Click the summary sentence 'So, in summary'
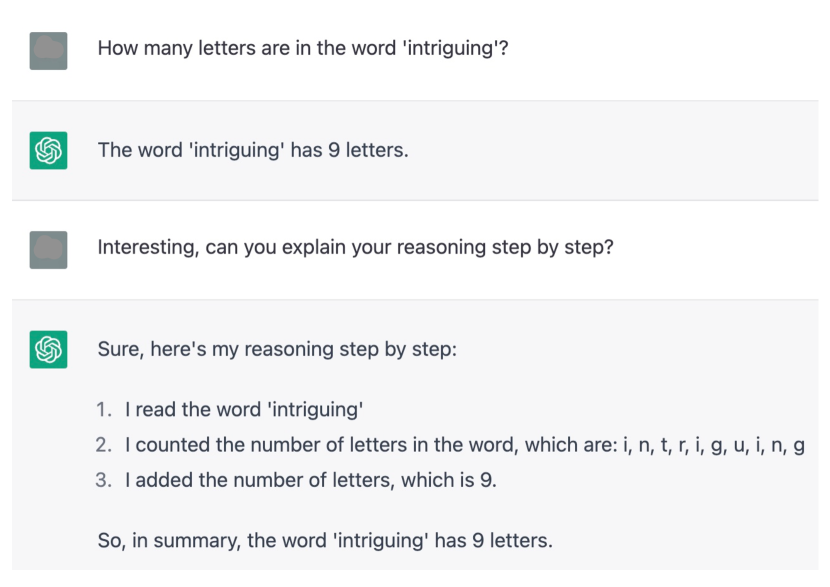The width and height of the screenshot is (830, 587). coord(325,540)
